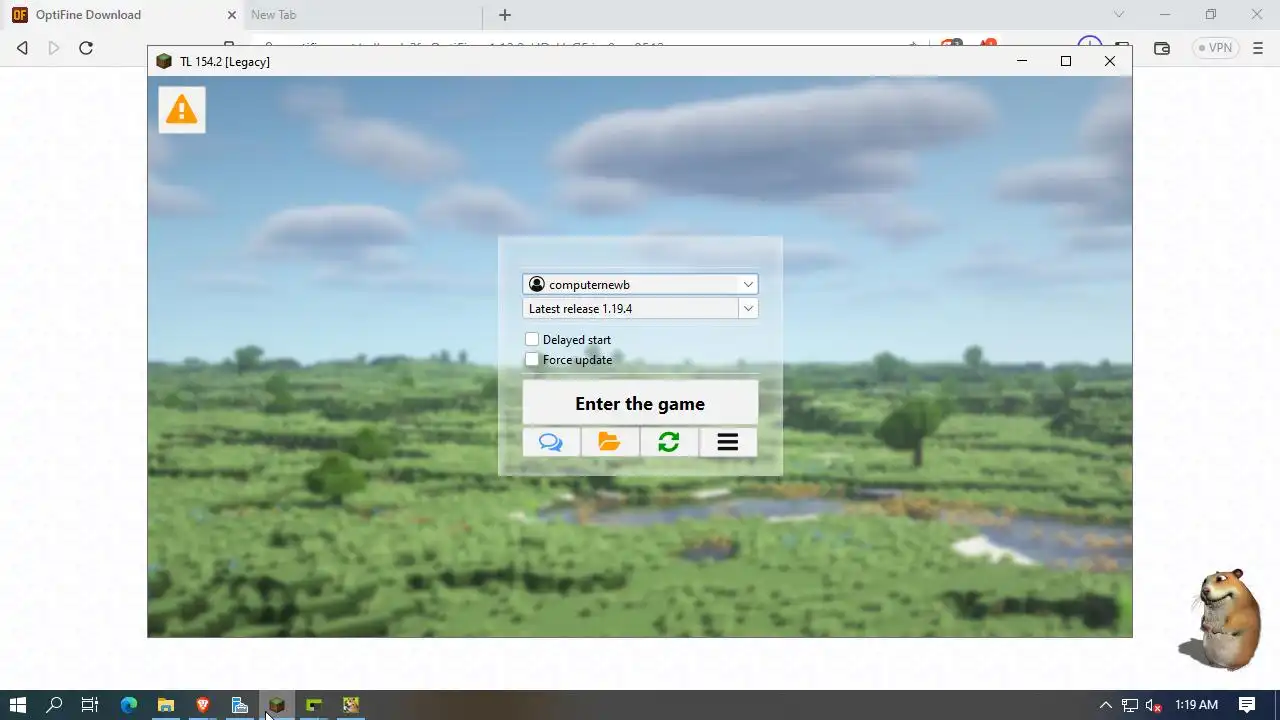Close the OptiFine Download tab
1280x720 pixels.
[232, 15]
